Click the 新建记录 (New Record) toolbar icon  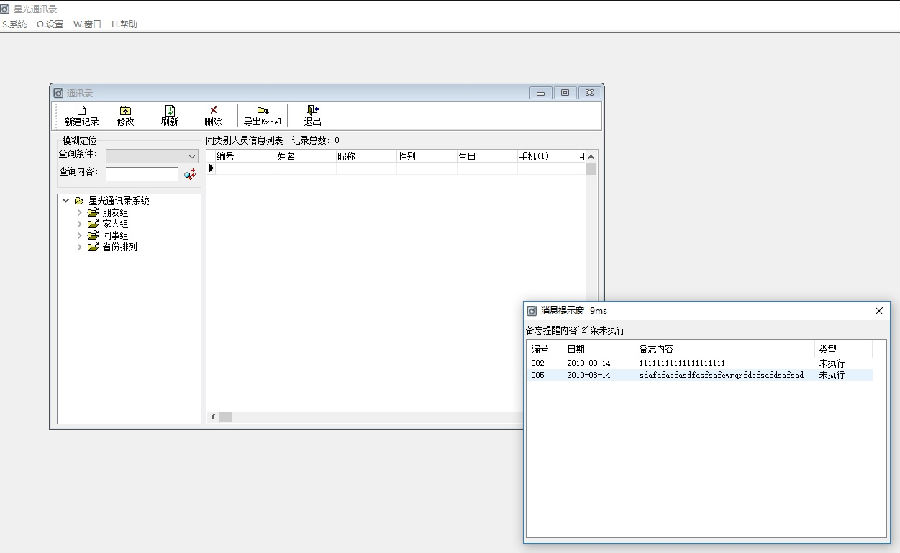point(81,115)
